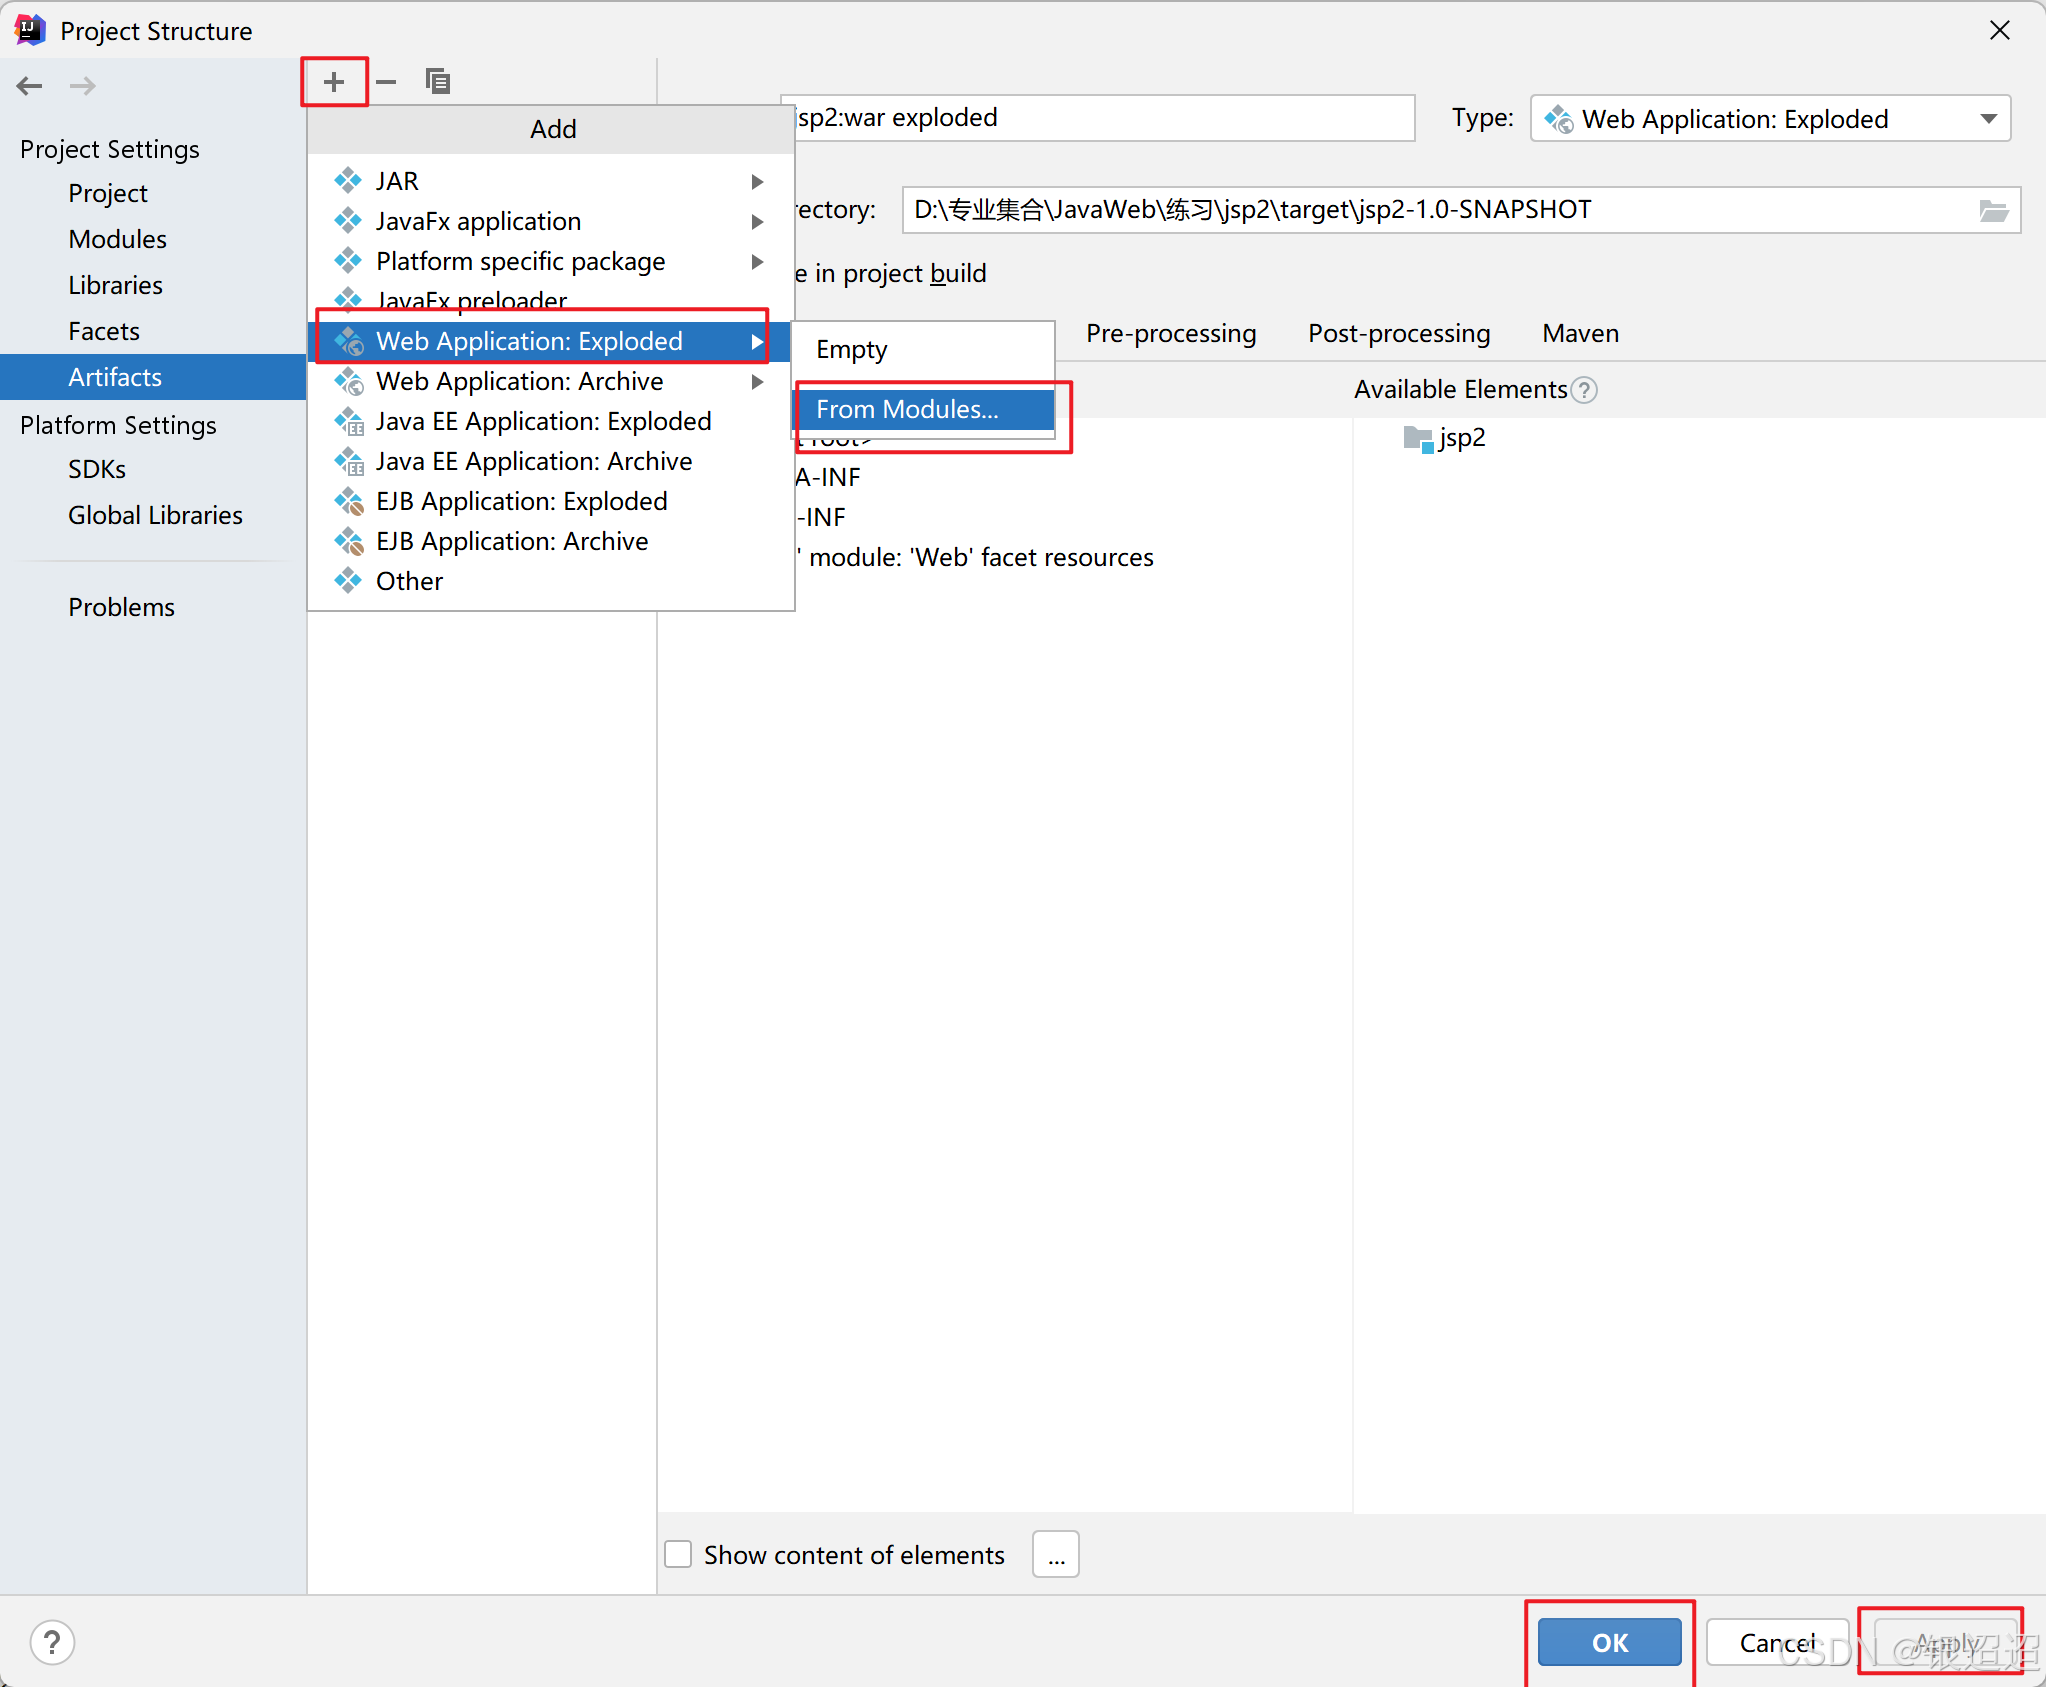The image size is (2046, 1687).
Task: Choose From Modules... option
Action: point(907,410)
